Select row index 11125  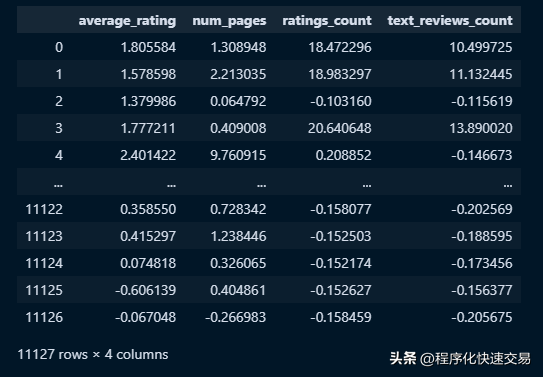click(44, 290)
